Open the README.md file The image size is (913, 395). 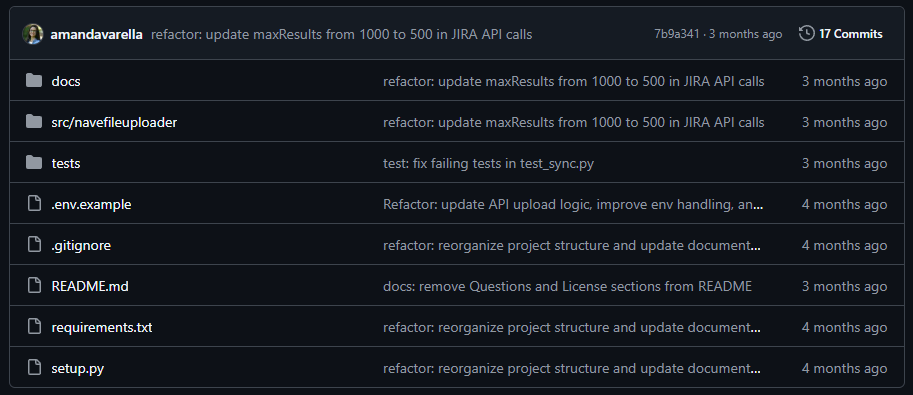click(x=90, y=286)
